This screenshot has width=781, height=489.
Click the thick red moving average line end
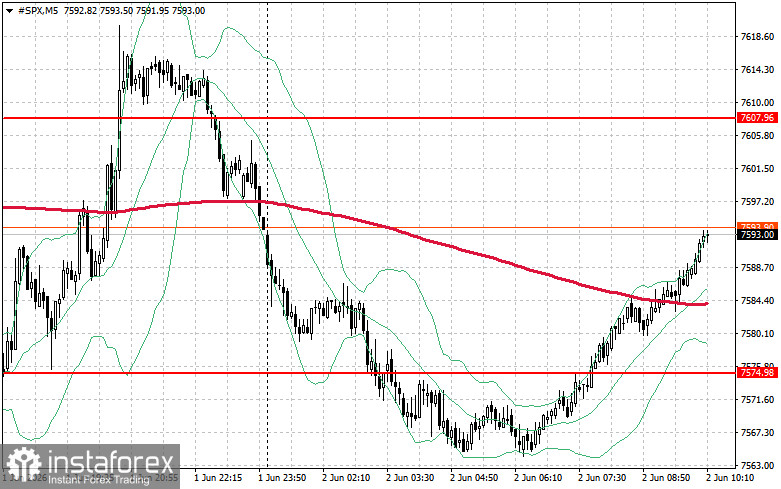[x=706, y=304]
